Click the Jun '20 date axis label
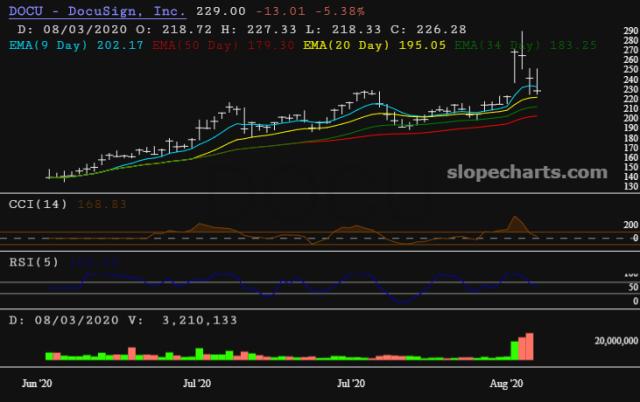This screenshot has height=402, width=640. (37, 382)
